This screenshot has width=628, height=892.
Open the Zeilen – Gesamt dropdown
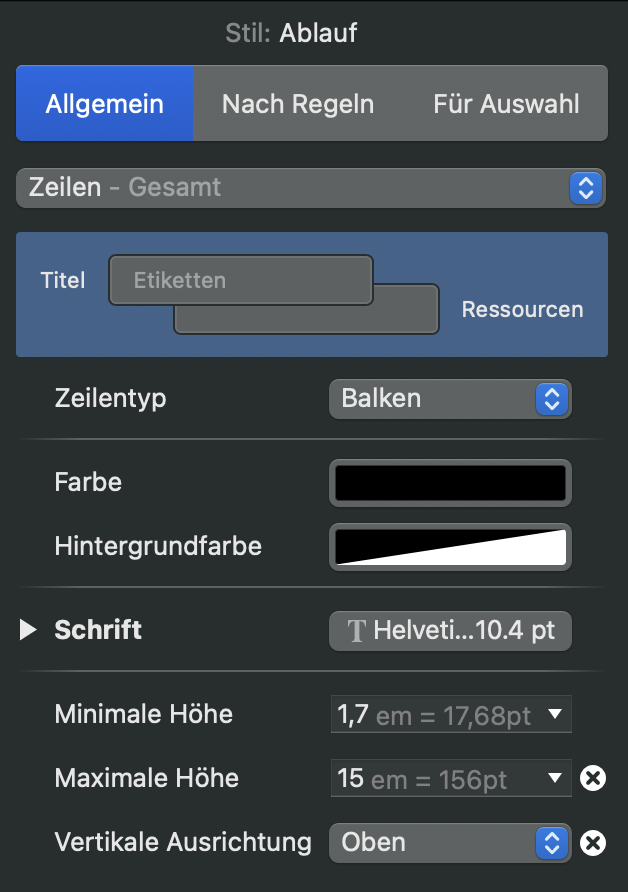[300, 187]
